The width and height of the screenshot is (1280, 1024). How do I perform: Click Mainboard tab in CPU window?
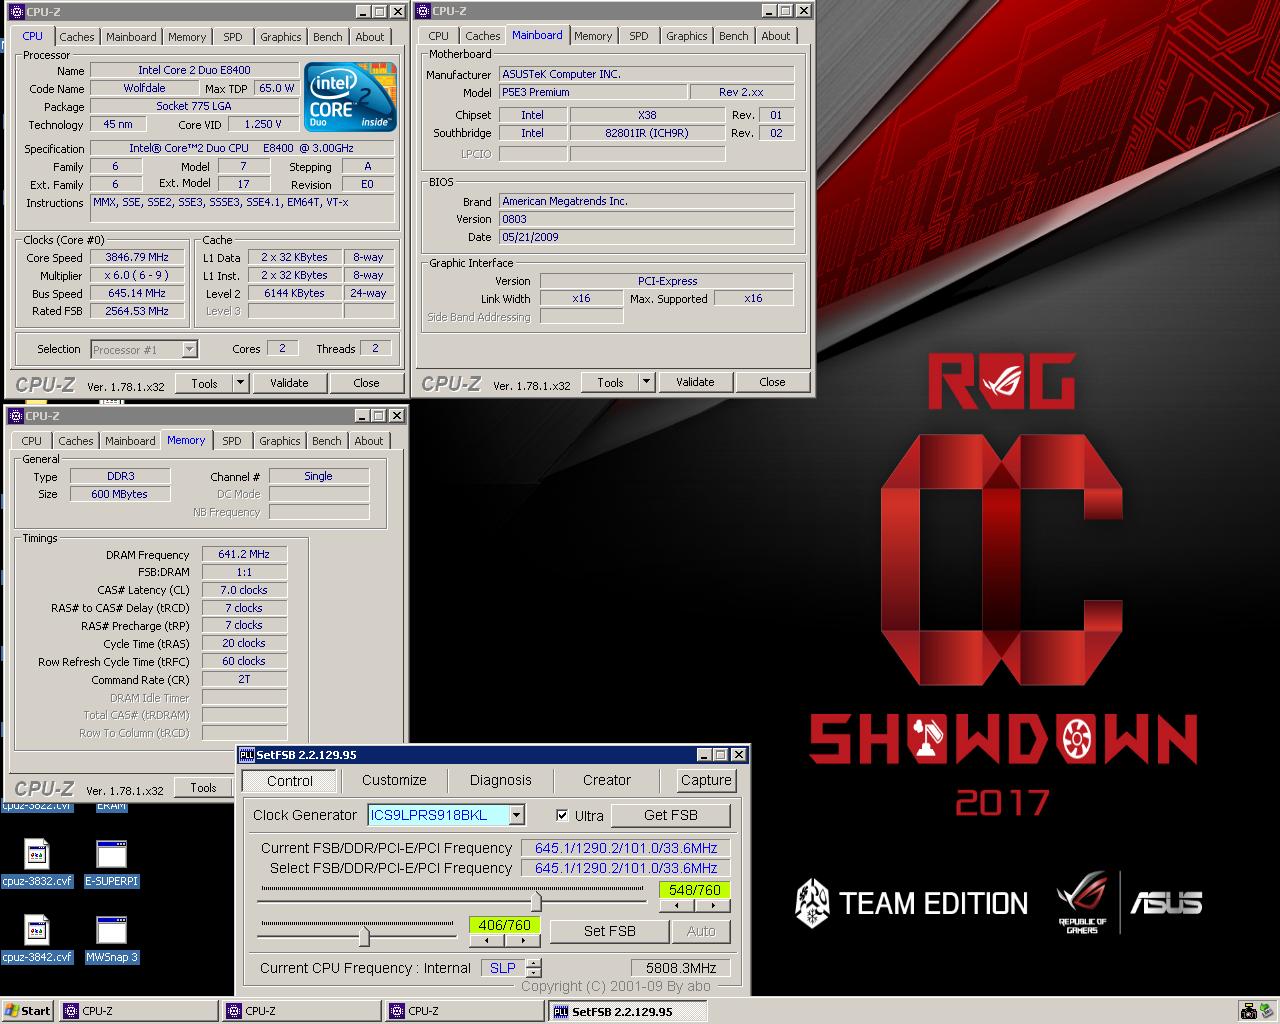coord(131,37)
